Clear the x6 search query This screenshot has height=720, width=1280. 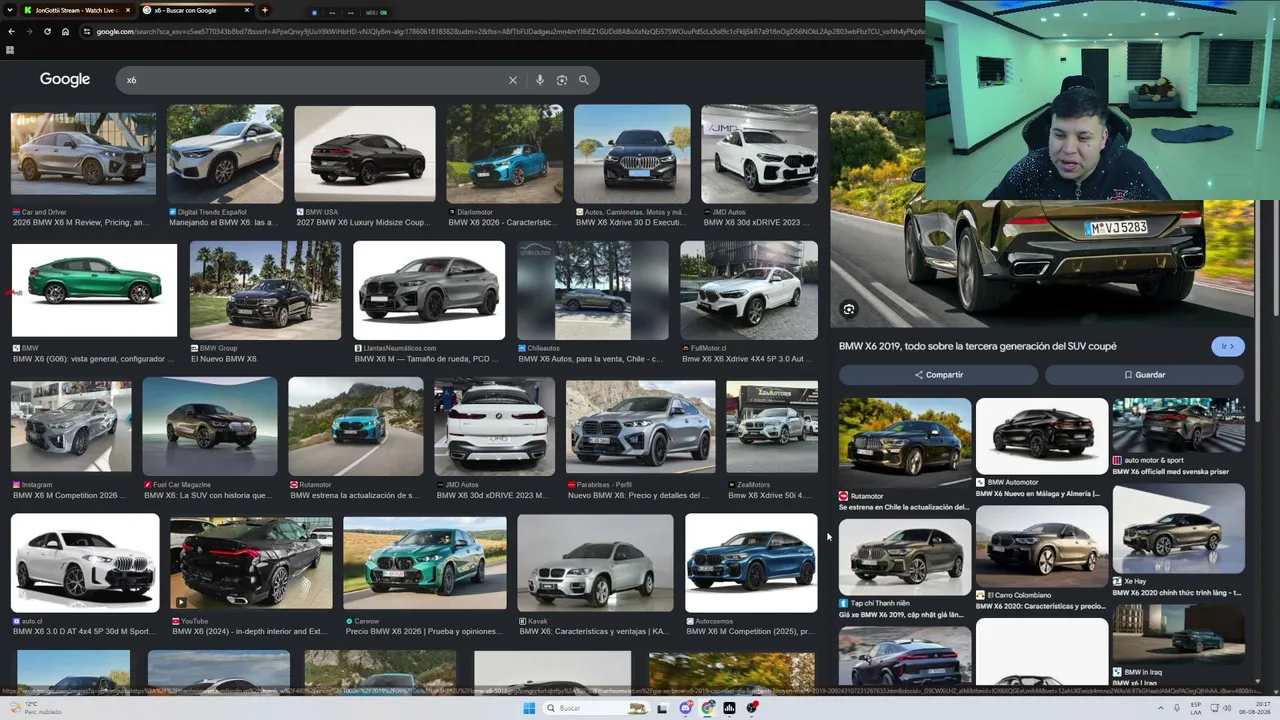[513, 80]
